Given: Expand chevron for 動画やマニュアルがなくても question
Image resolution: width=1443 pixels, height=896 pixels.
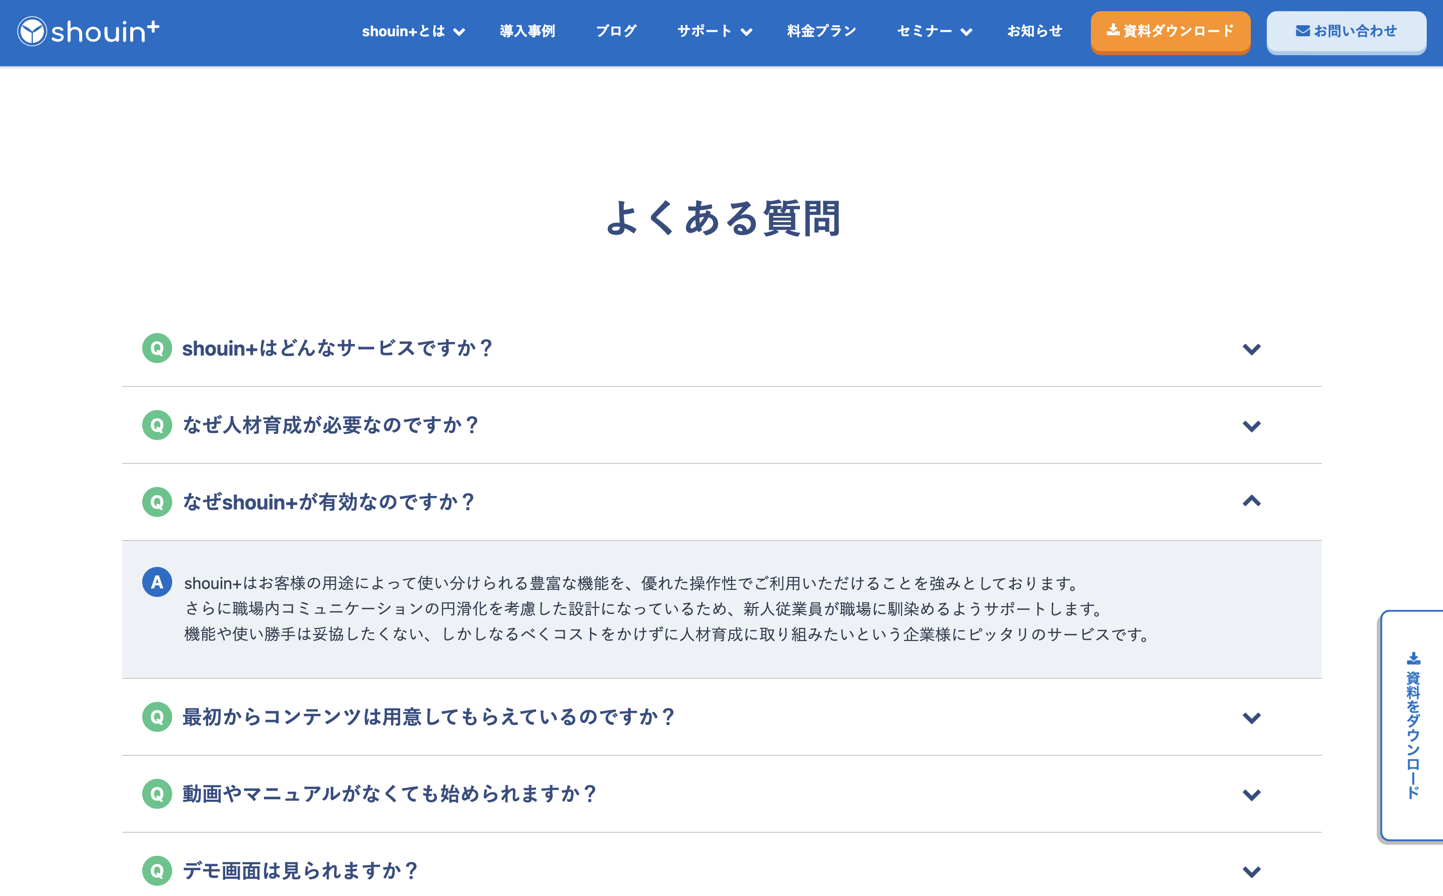Looking at the screenshot, I should point(1251,795).
